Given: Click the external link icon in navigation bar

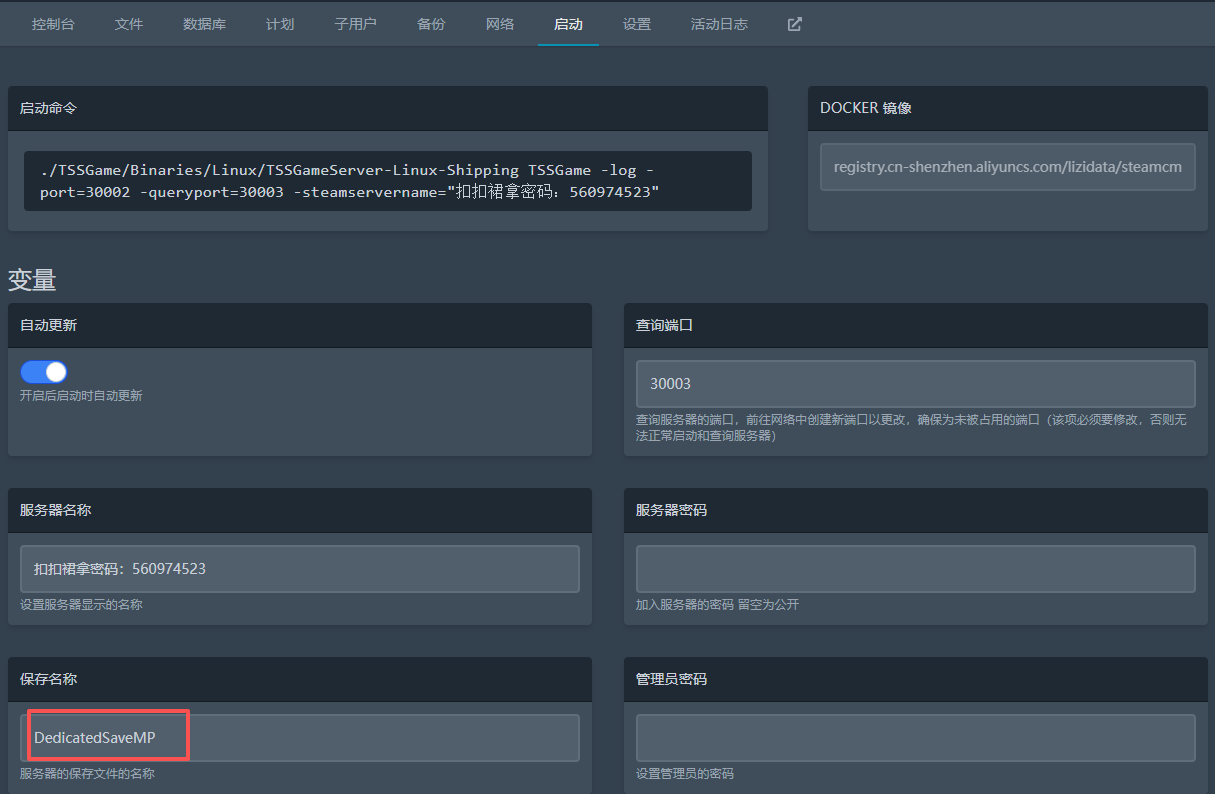Looking at the screenshot, I should 794,24.
